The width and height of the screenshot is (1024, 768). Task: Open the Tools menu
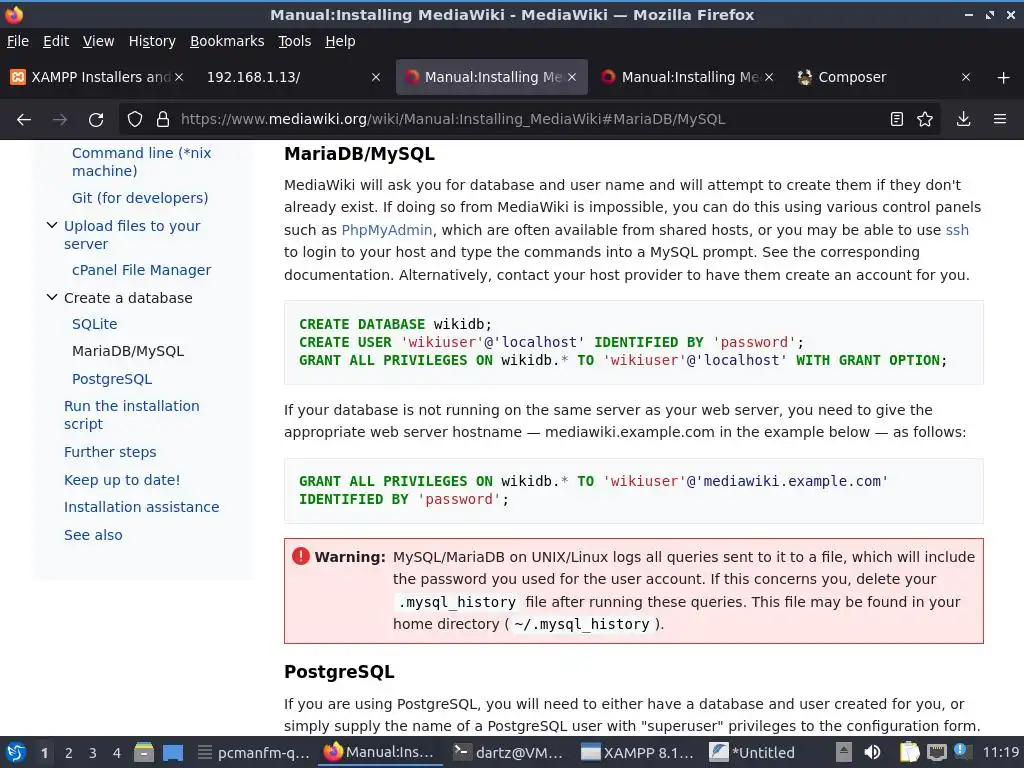[x=295, y=41]
